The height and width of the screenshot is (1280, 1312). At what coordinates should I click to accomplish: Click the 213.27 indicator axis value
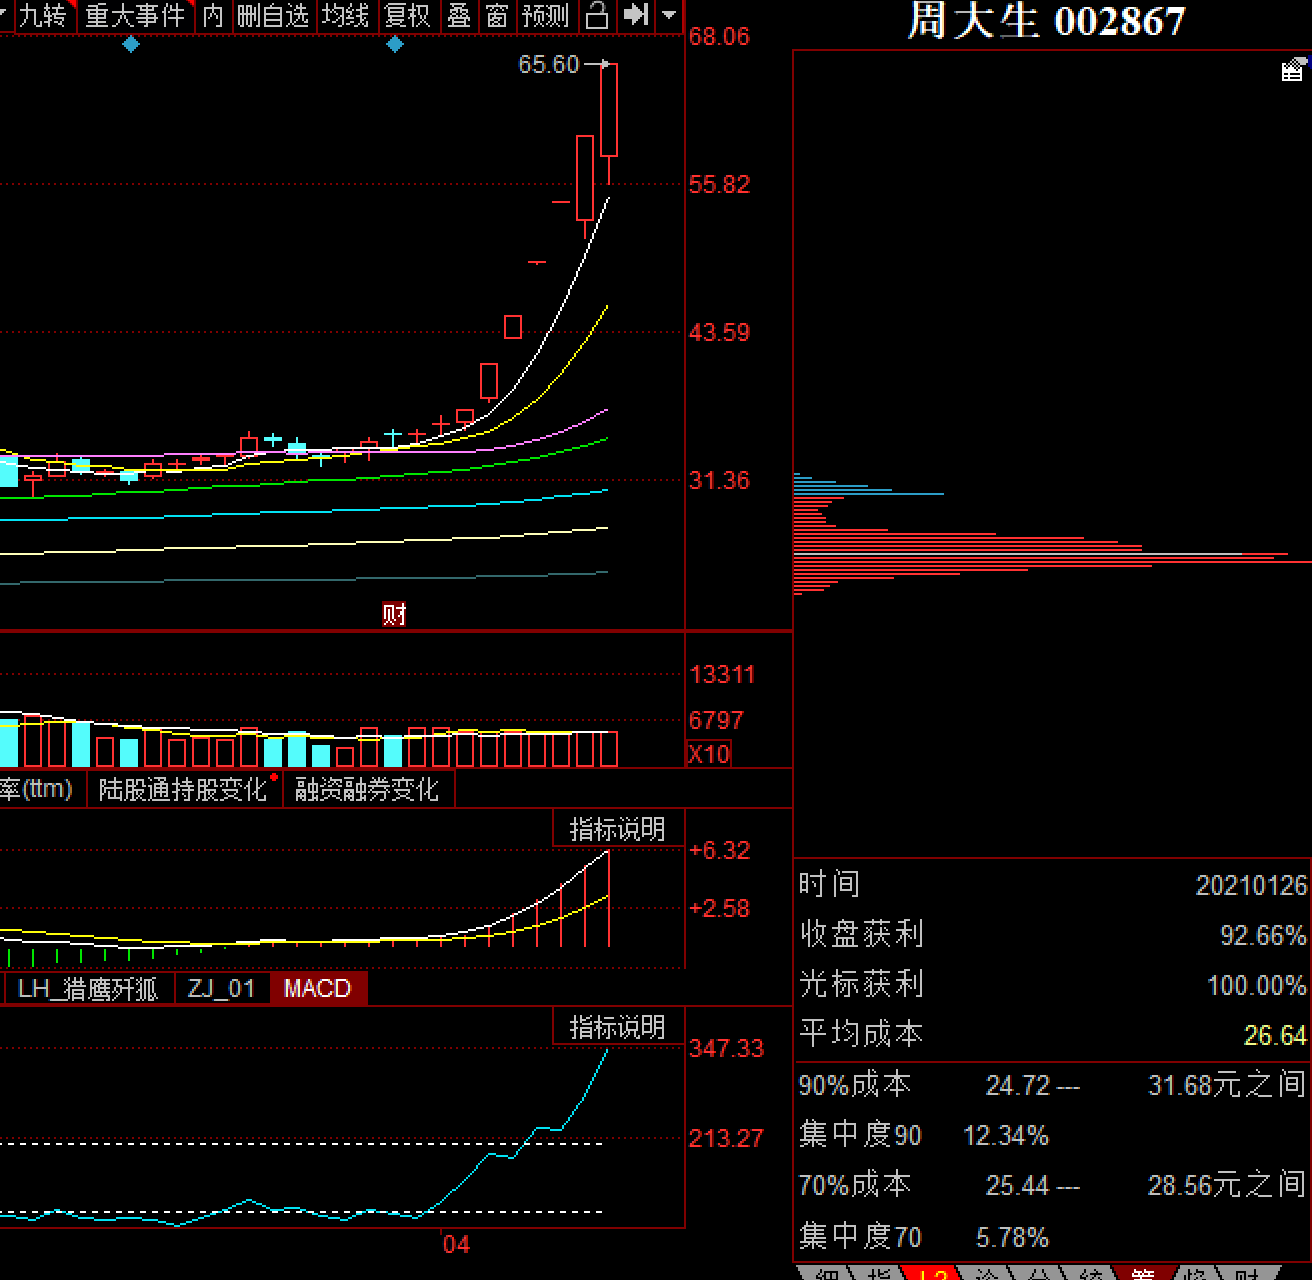[726, 1139]
